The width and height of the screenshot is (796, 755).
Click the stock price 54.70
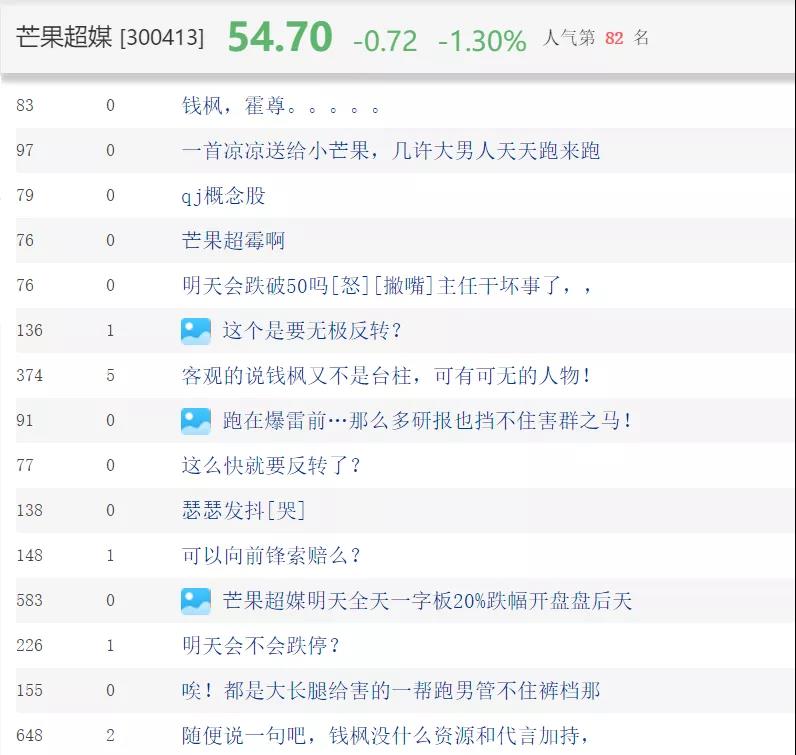pos(279,37)
